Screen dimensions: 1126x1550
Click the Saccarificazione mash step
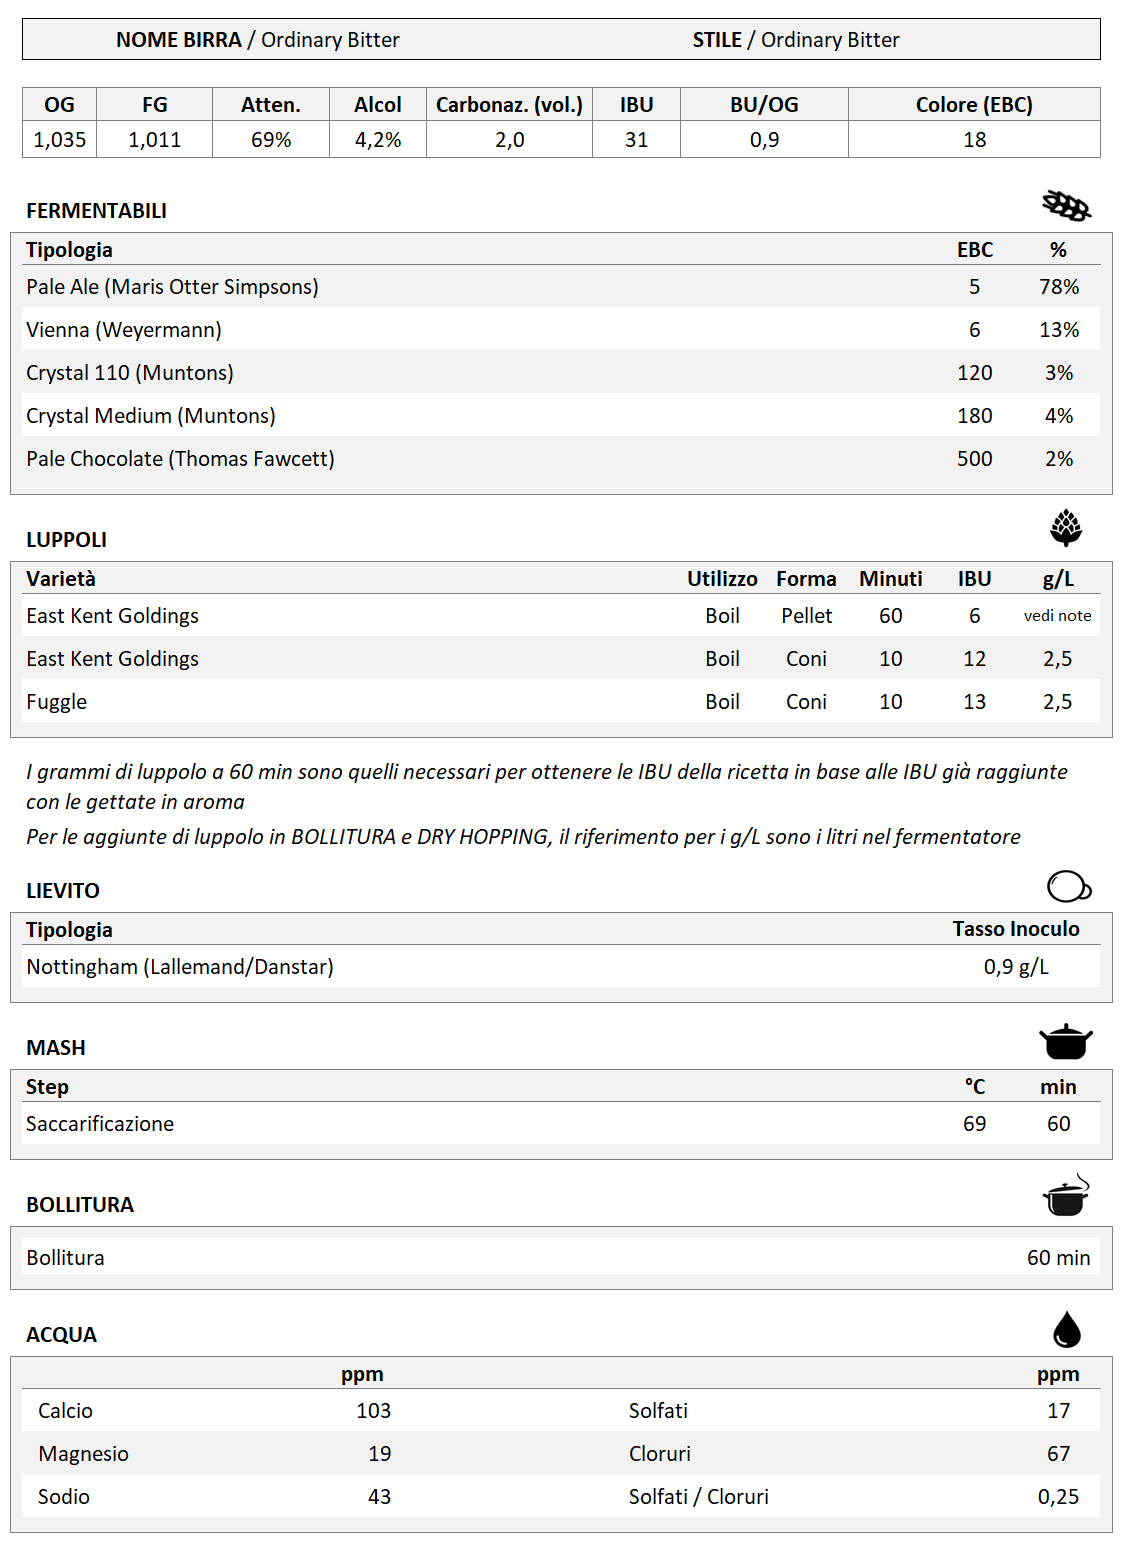pyautogui.click(x=100, y=1124)
